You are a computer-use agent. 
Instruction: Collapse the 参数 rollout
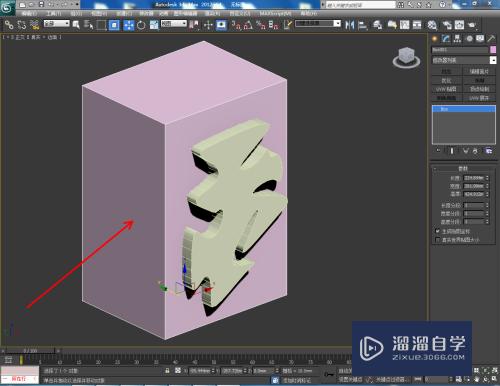(x=464, y=168)
